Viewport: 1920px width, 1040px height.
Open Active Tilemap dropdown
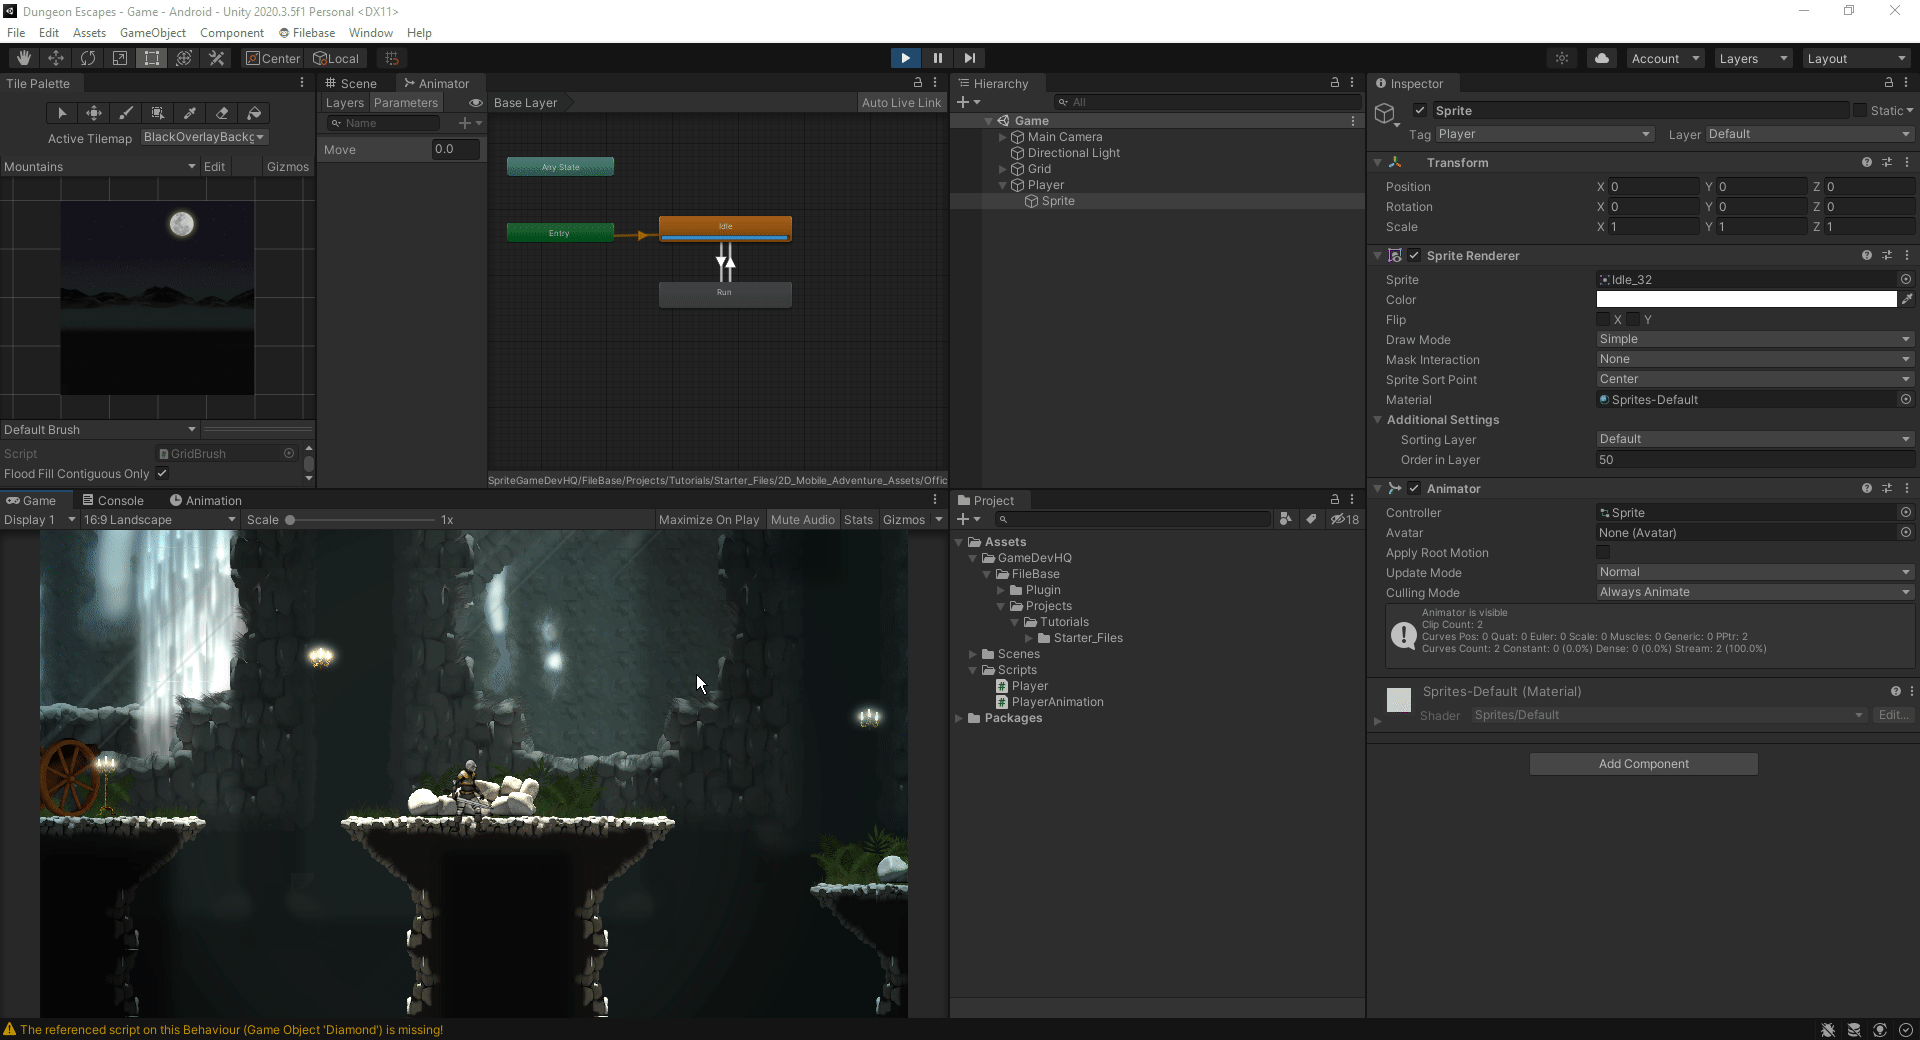coord(204,137)
